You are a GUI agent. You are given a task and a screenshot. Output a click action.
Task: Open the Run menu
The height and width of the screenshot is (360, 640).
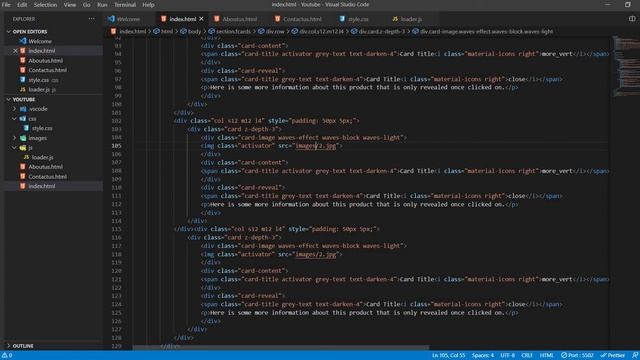(102, 5)
